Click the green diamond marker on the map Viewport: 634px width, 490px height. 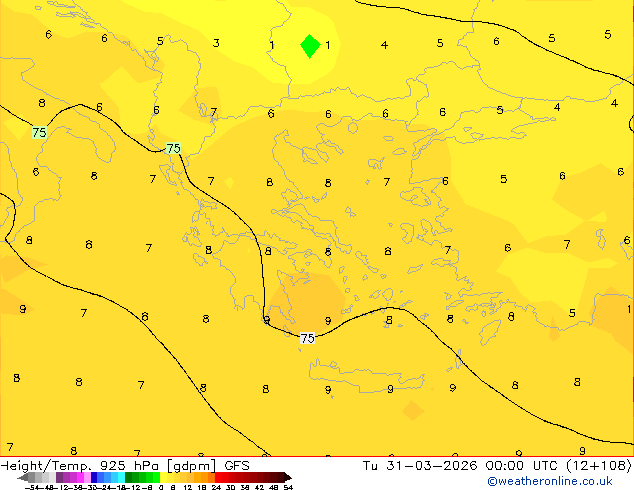(310, 46)
